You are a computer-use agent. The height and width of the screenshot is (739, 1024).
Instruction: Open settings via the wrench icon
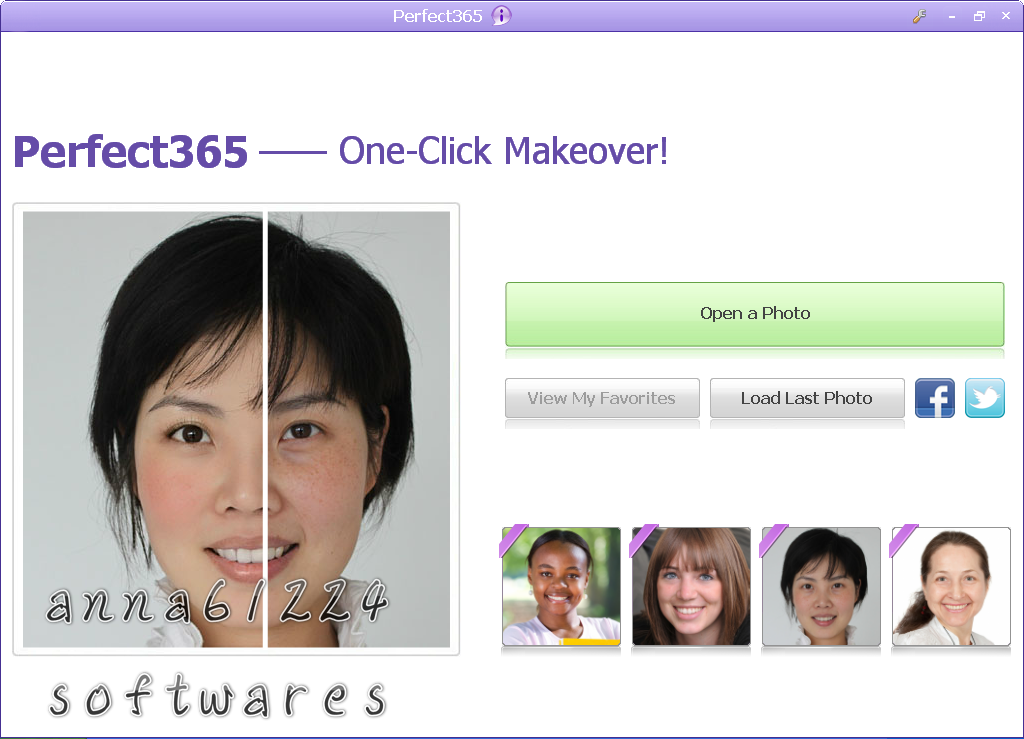click(x=920, y=16)
